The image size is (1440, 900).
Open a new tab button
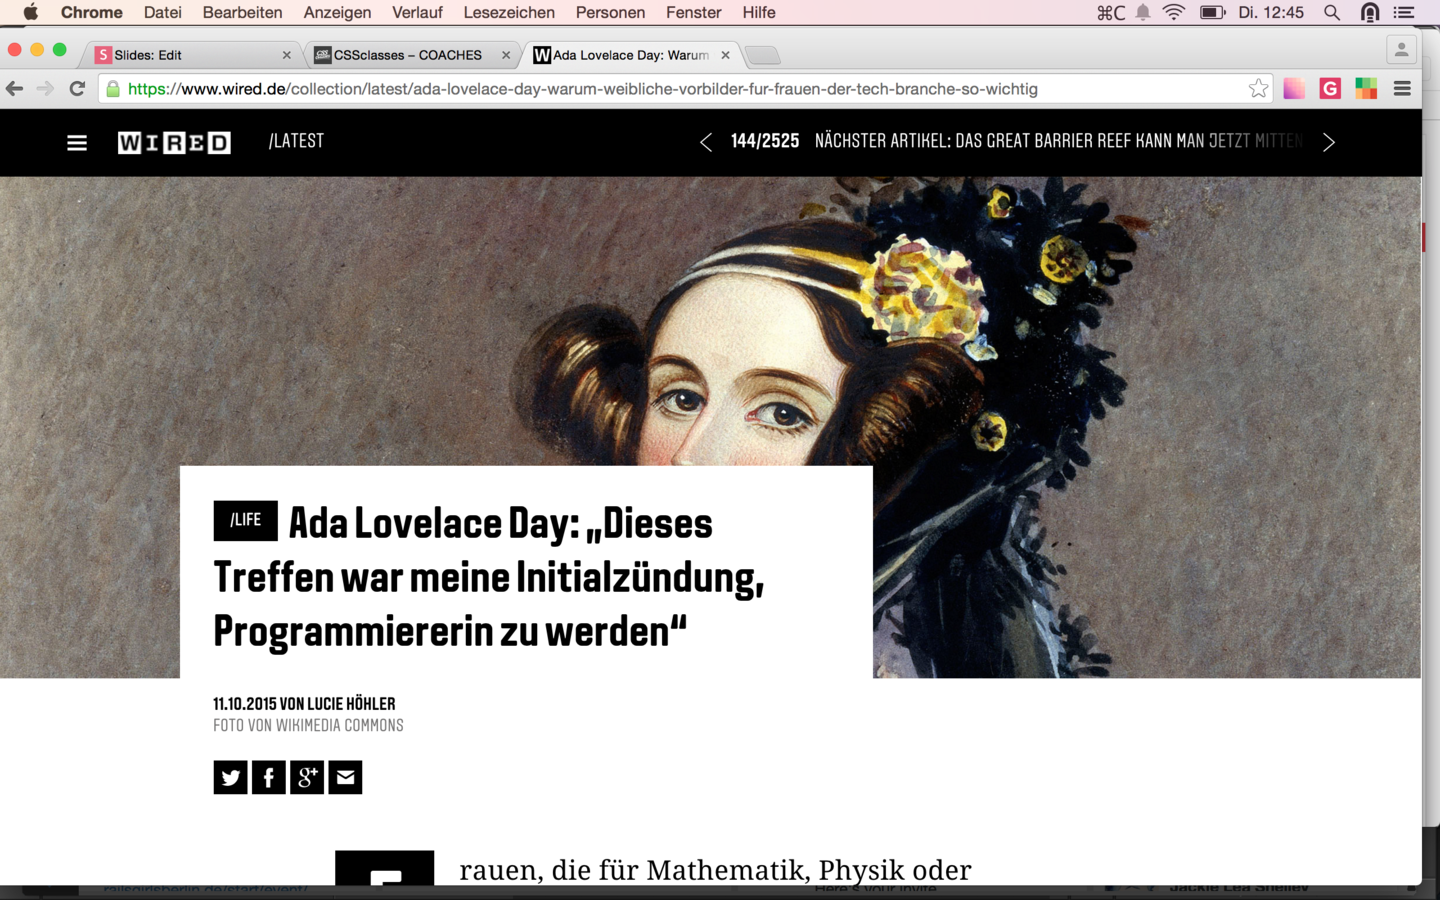pos(763,56)
